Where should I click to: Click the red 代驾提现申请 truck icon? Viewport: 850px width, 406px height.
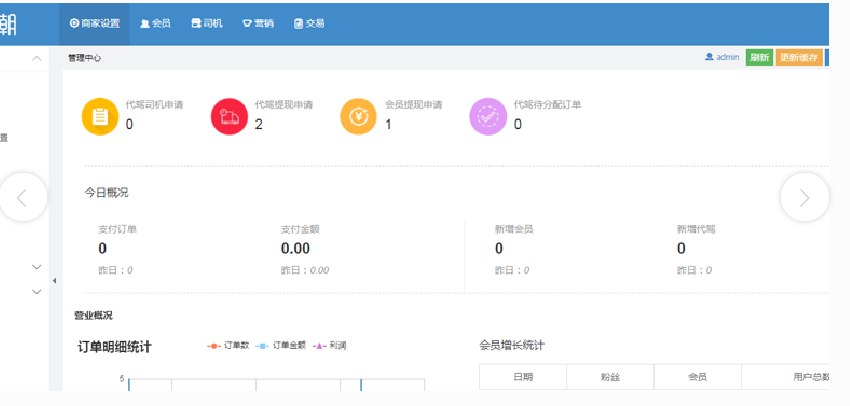pos(229,116)
